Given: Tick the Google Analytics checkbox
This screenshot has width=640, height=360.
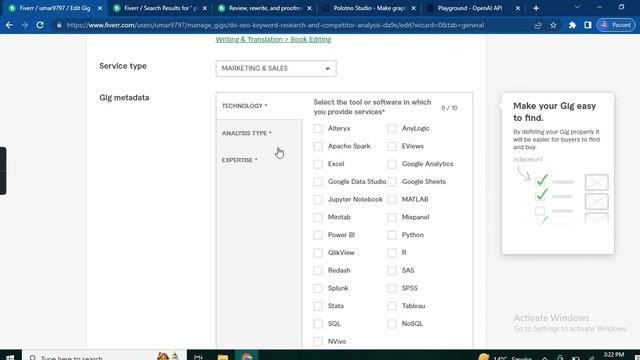Looking at the screenshot, I should tap(392, 164).
